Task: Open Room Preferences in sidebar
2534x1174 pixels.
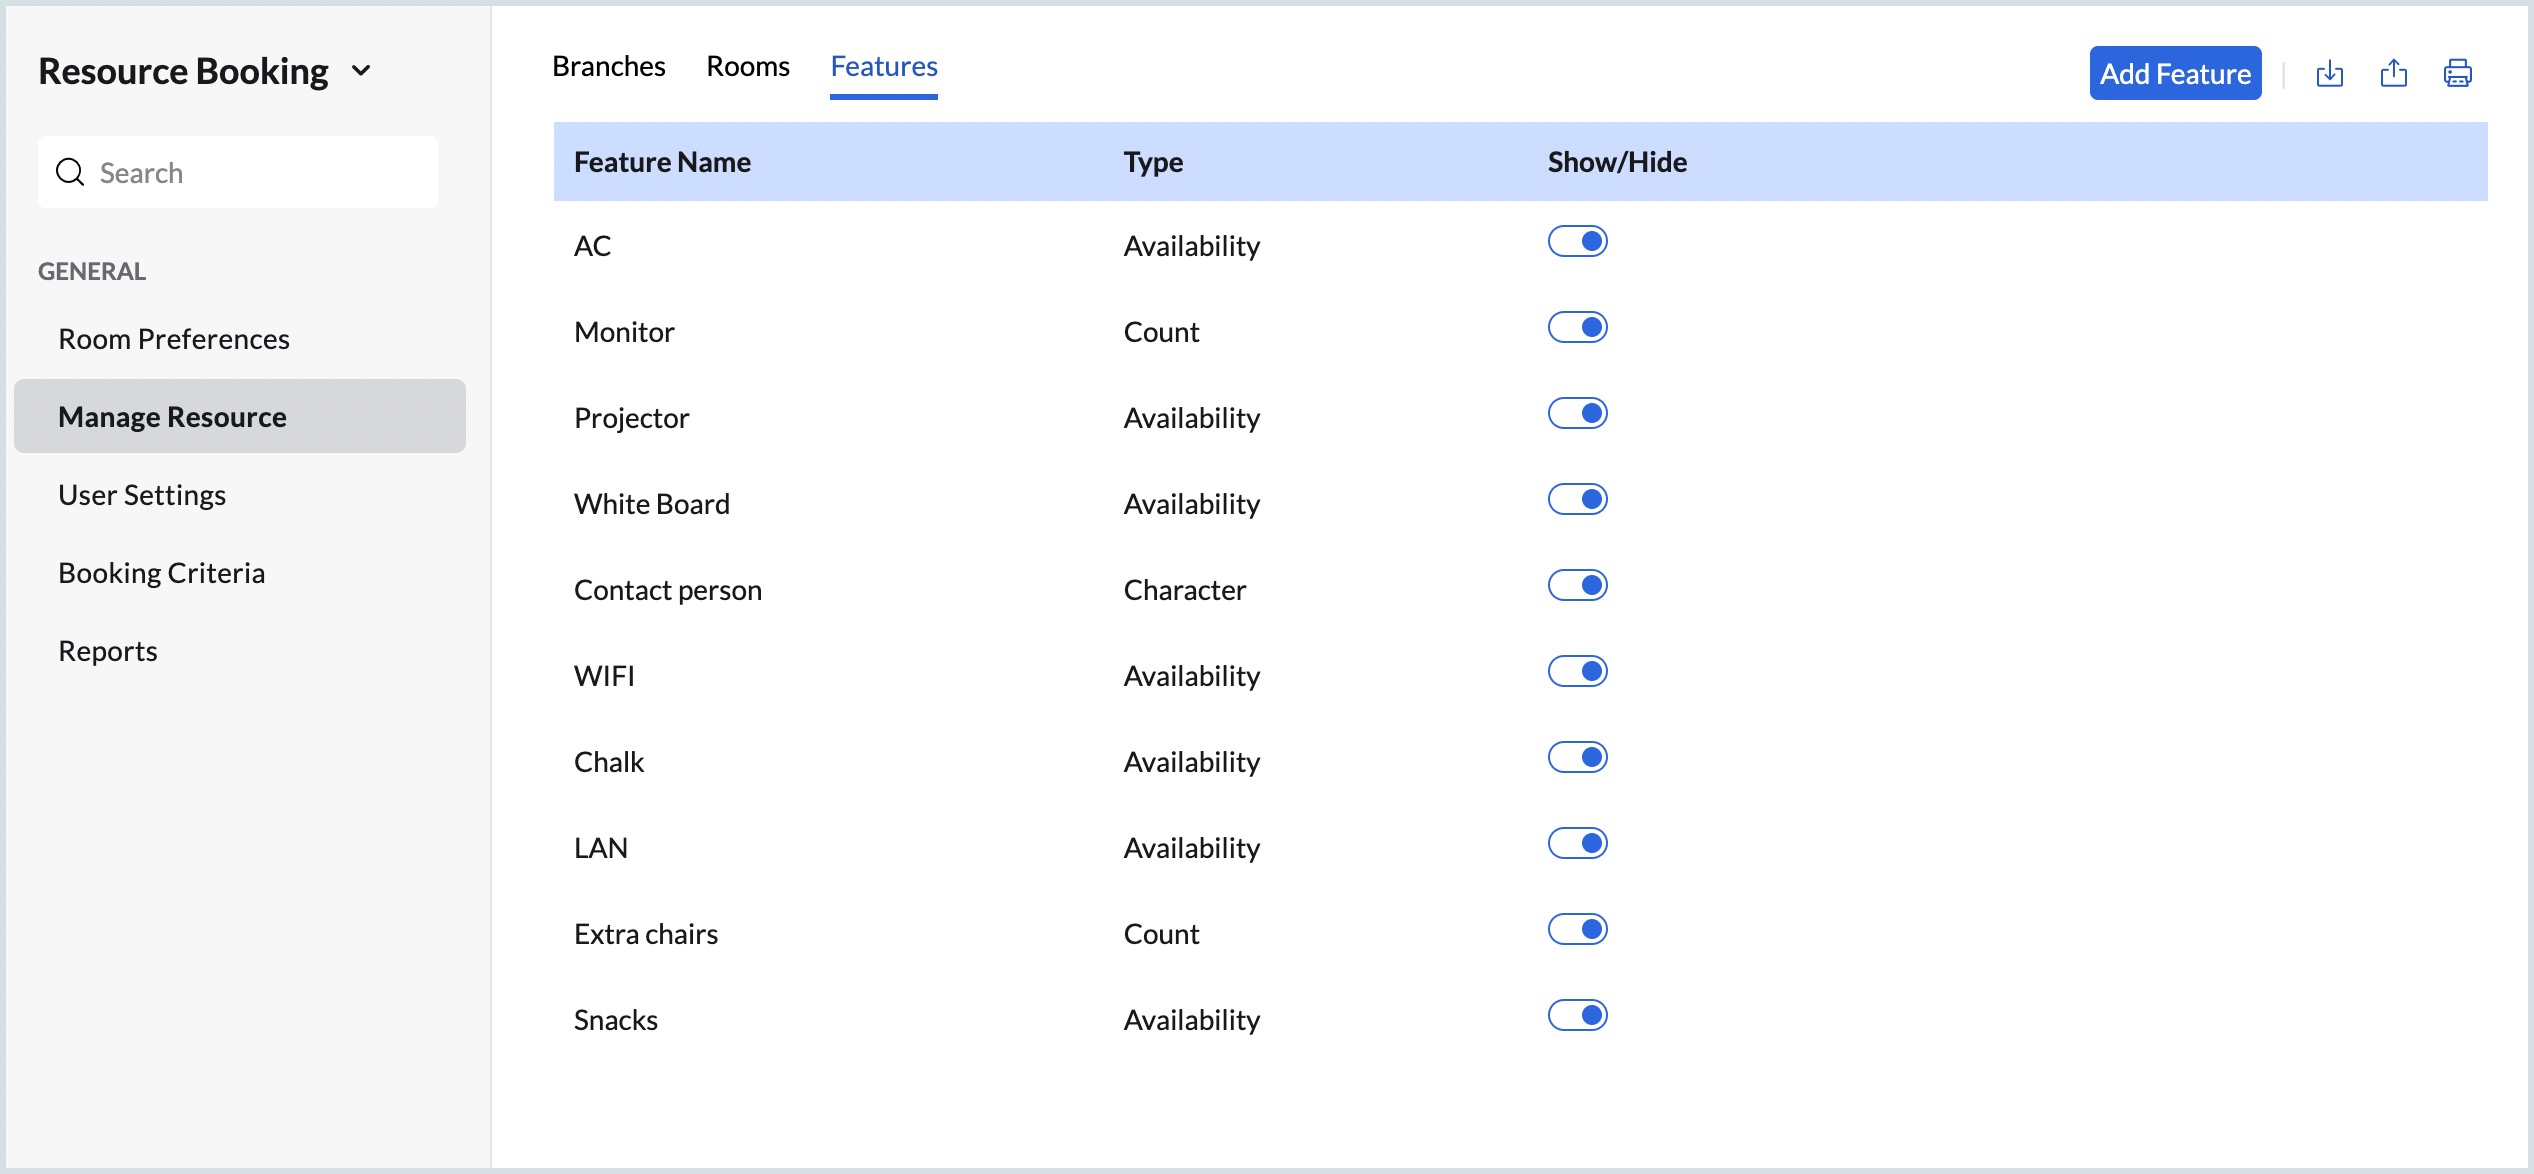Action: (174, 339)
